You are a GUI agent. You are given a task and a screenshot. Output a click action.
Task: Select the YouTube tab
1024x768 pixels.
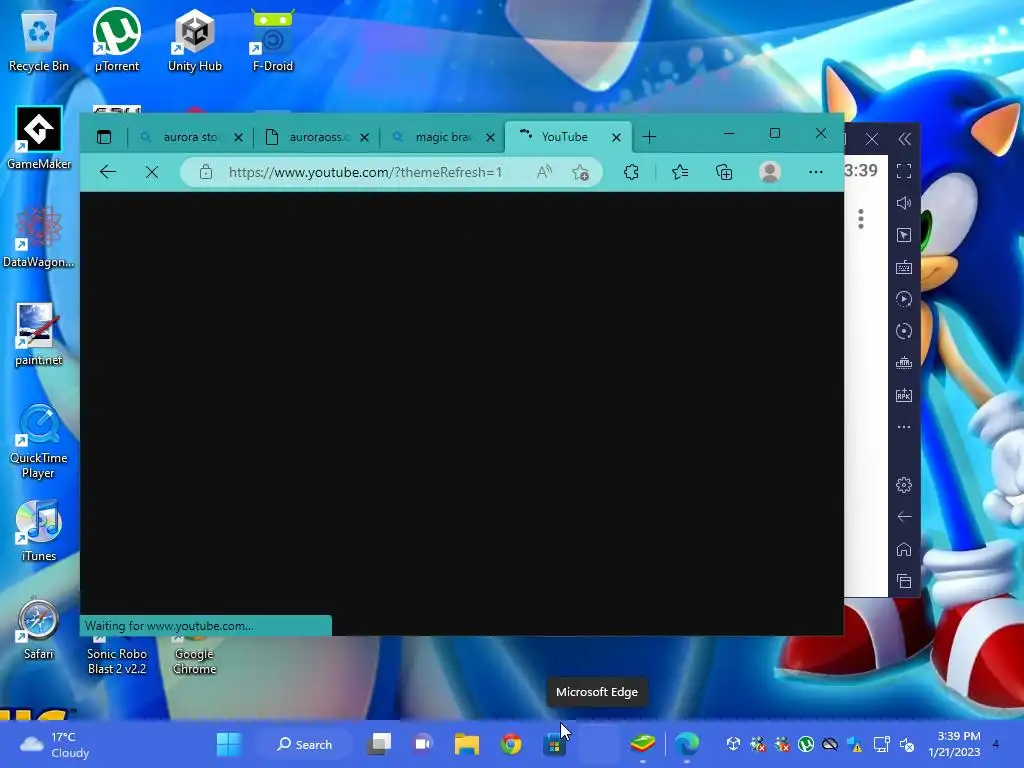568,137
